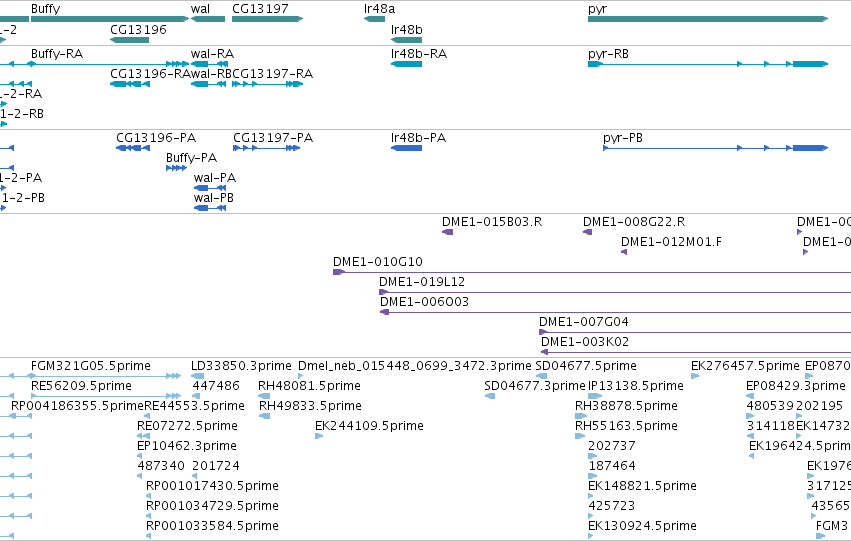Select the pyr-PB protein label

tap(623, 138)
